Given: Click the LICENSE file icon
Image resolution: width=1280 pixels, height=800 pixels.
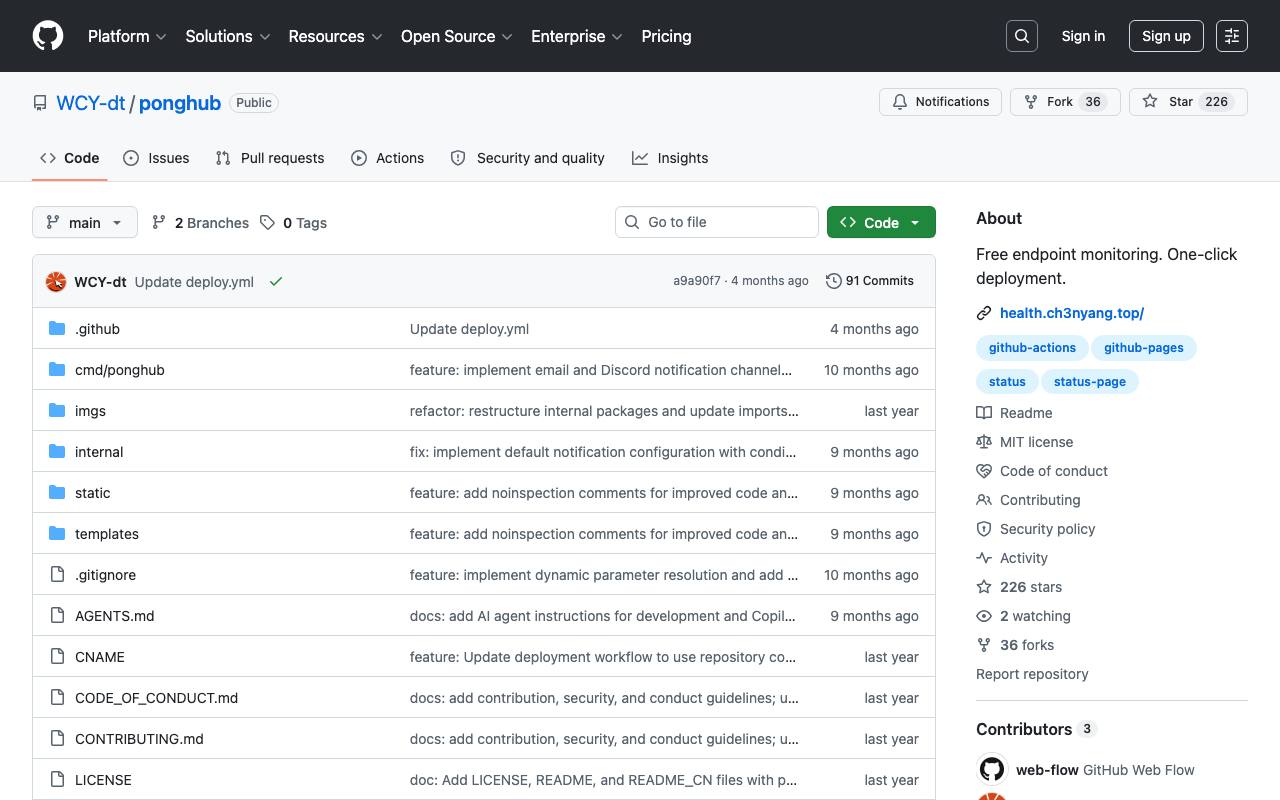Looking at the screenshot, I should click(x=57, y=780).
